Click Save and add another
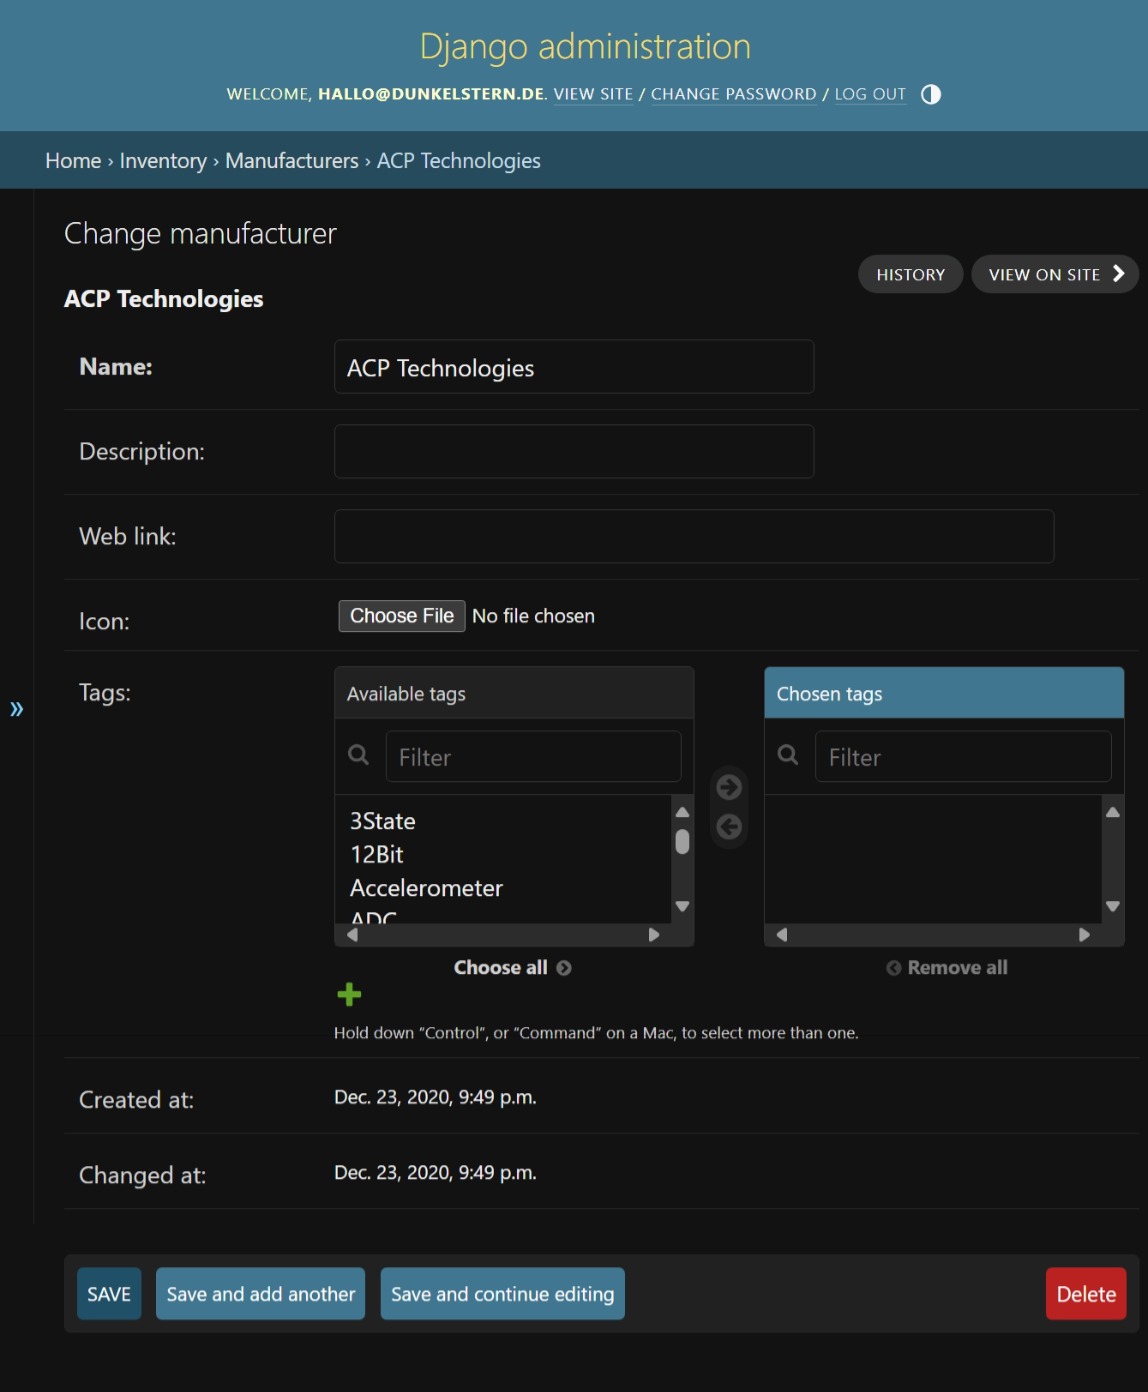 [x=260, y=1294]
